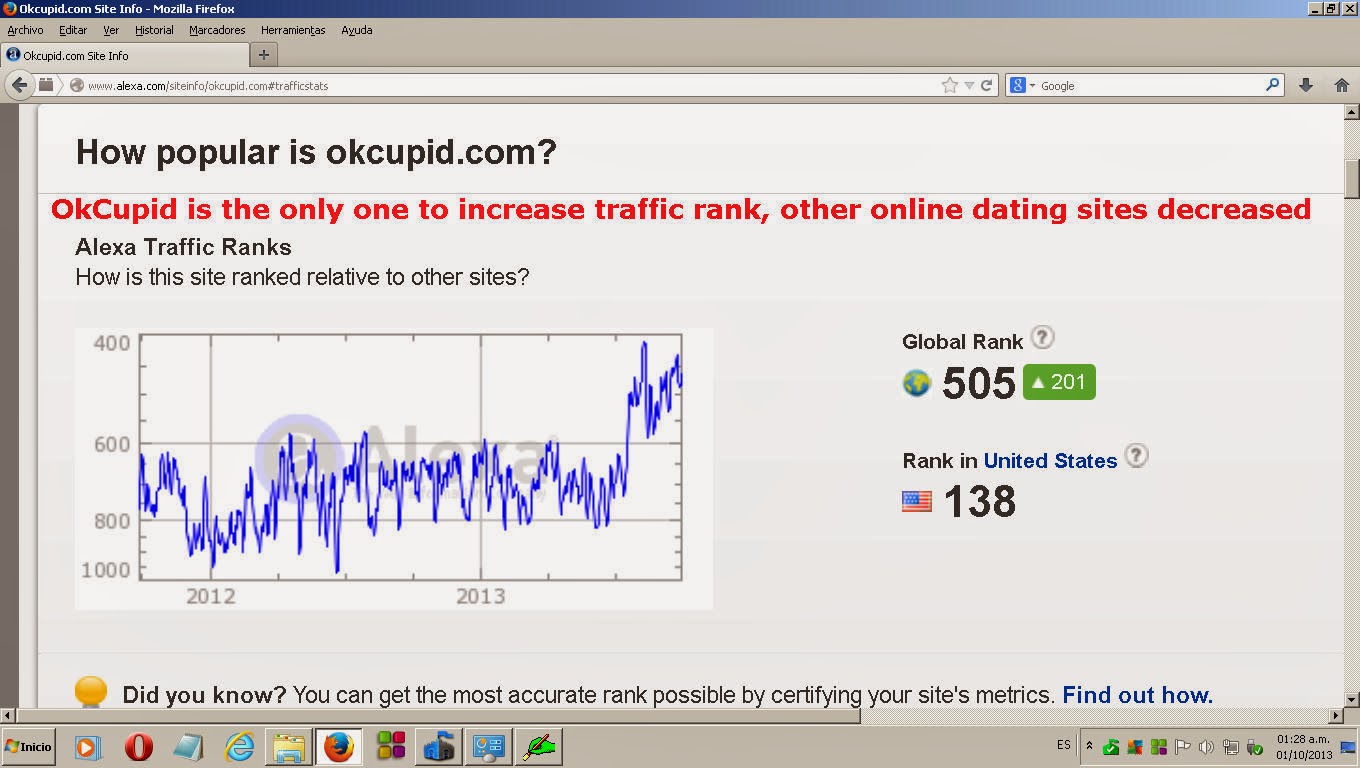
Task: Launch Windows Media Player from taskbar
Action: (88, 747)
